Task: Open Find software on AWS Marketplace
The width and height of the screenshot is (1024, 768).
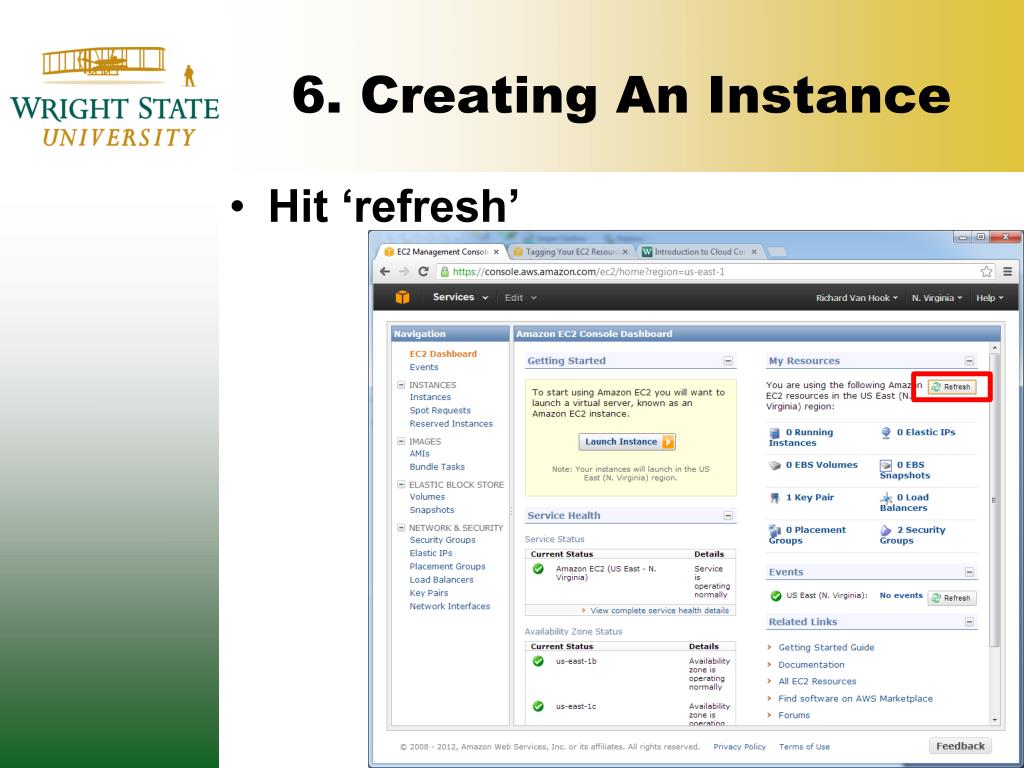Action: point(855,698)
